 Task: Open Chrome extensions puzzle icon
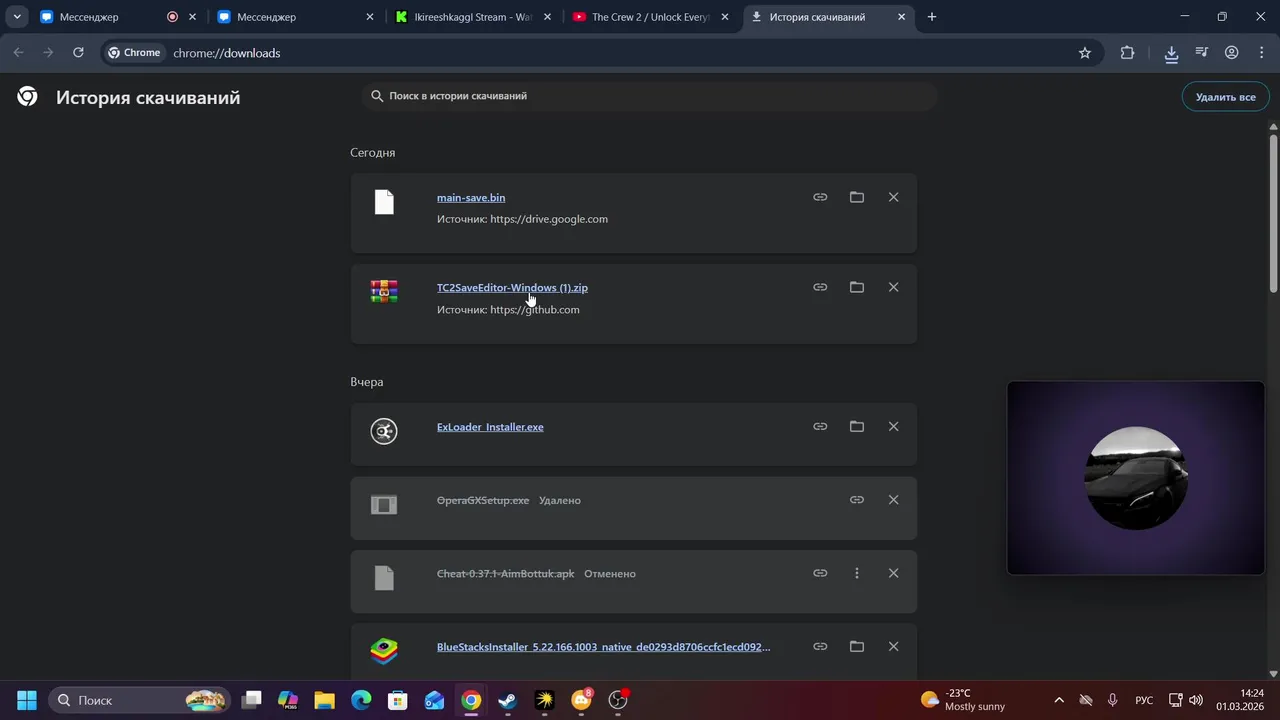click(x=1127, y=53)
